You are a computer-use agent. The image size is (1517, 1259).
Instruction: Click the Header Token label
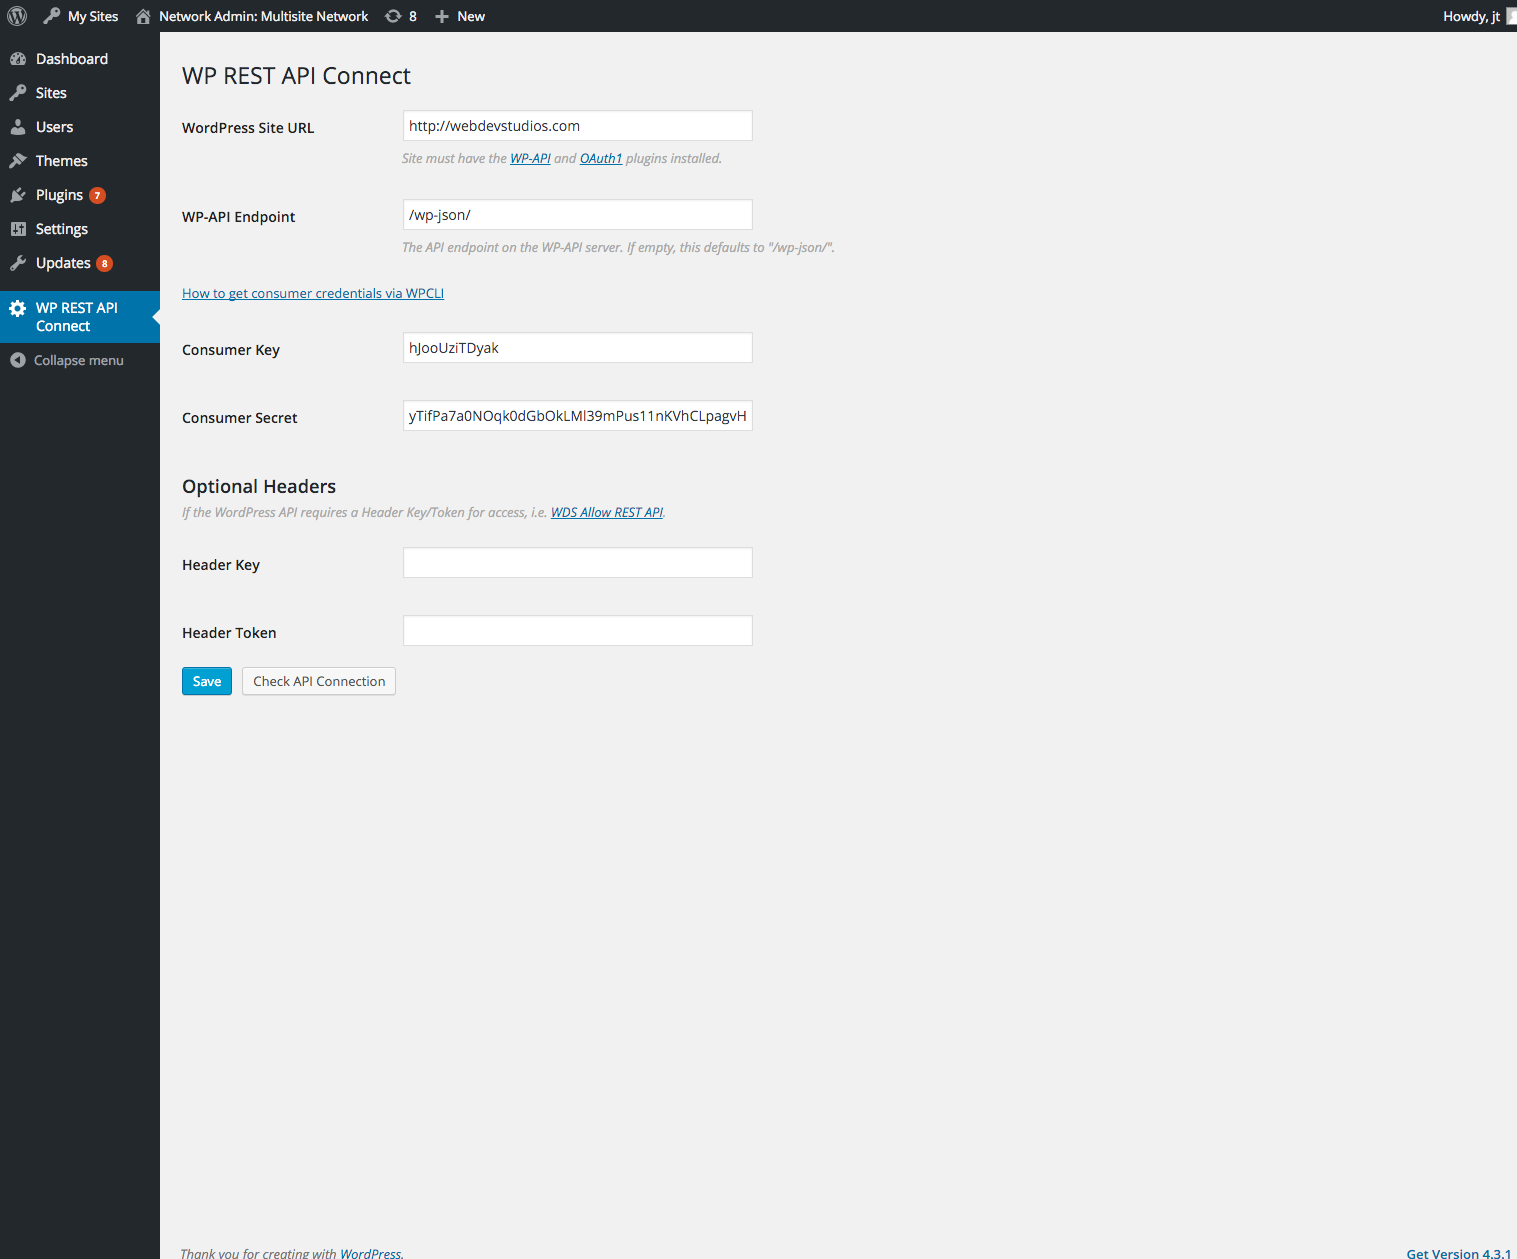point(229,633)
